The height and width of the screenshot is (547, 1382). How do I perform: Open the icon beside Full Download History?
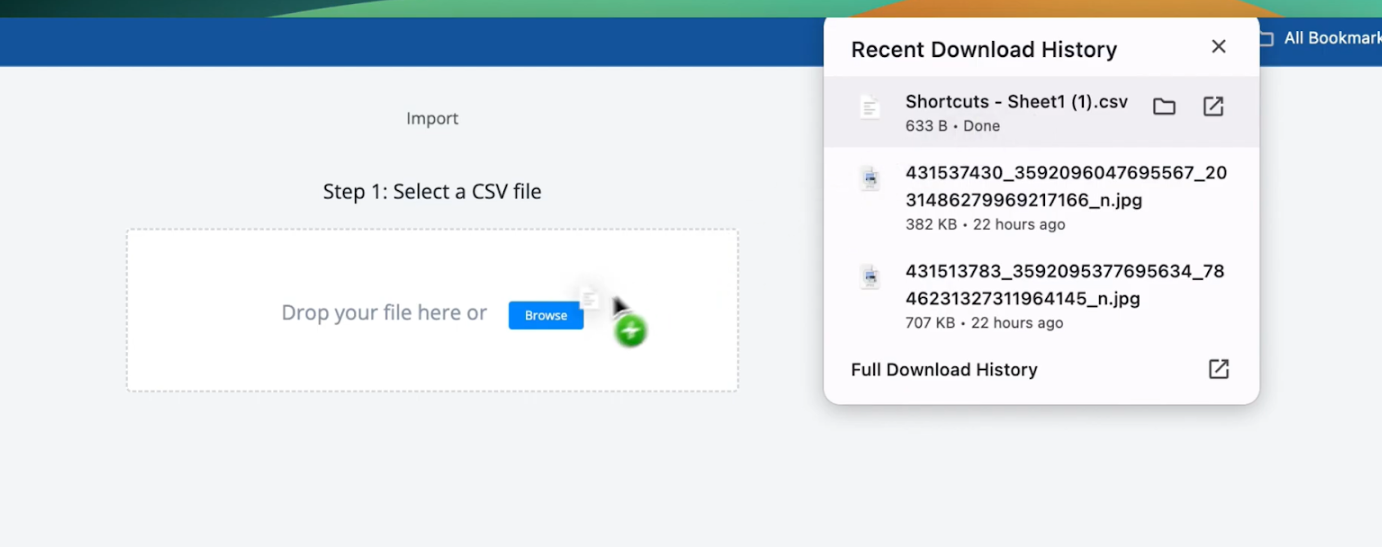[x=1218, y=369]
